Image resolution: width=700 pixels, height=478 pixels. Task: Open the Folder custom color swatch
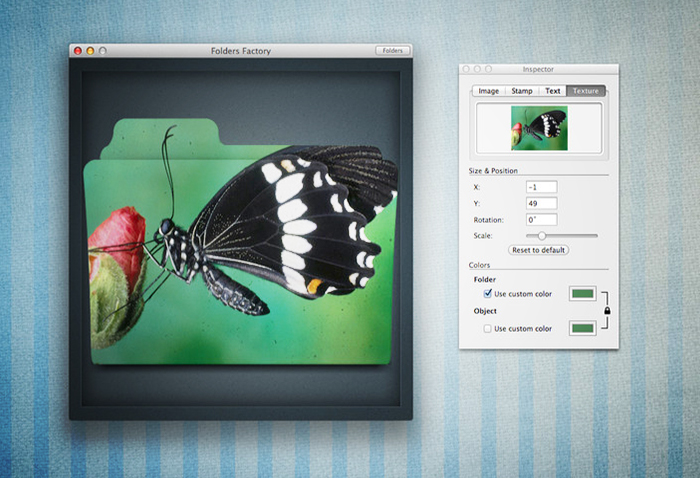coord(583,294)
